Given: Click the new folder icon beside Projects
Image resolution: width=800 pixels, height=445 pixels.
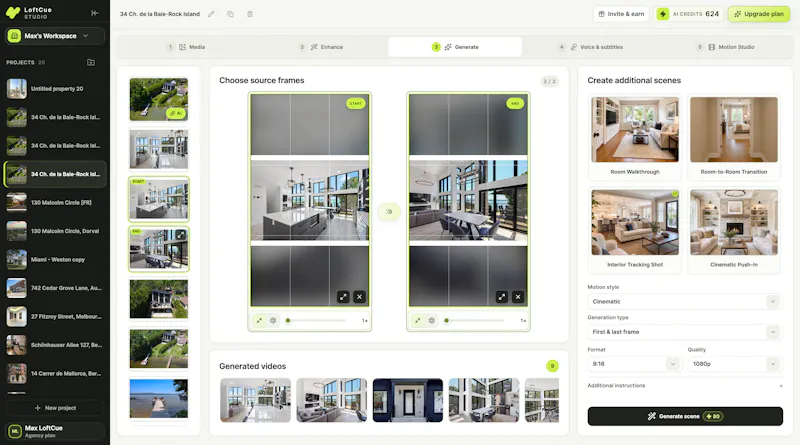Looking at the screenshot, I should [x=91, y=62].
